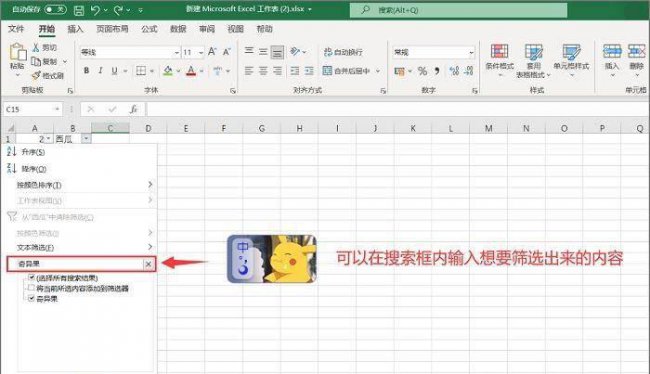
Task: Click the Increase Decimal icon
Action: [454, 71]
